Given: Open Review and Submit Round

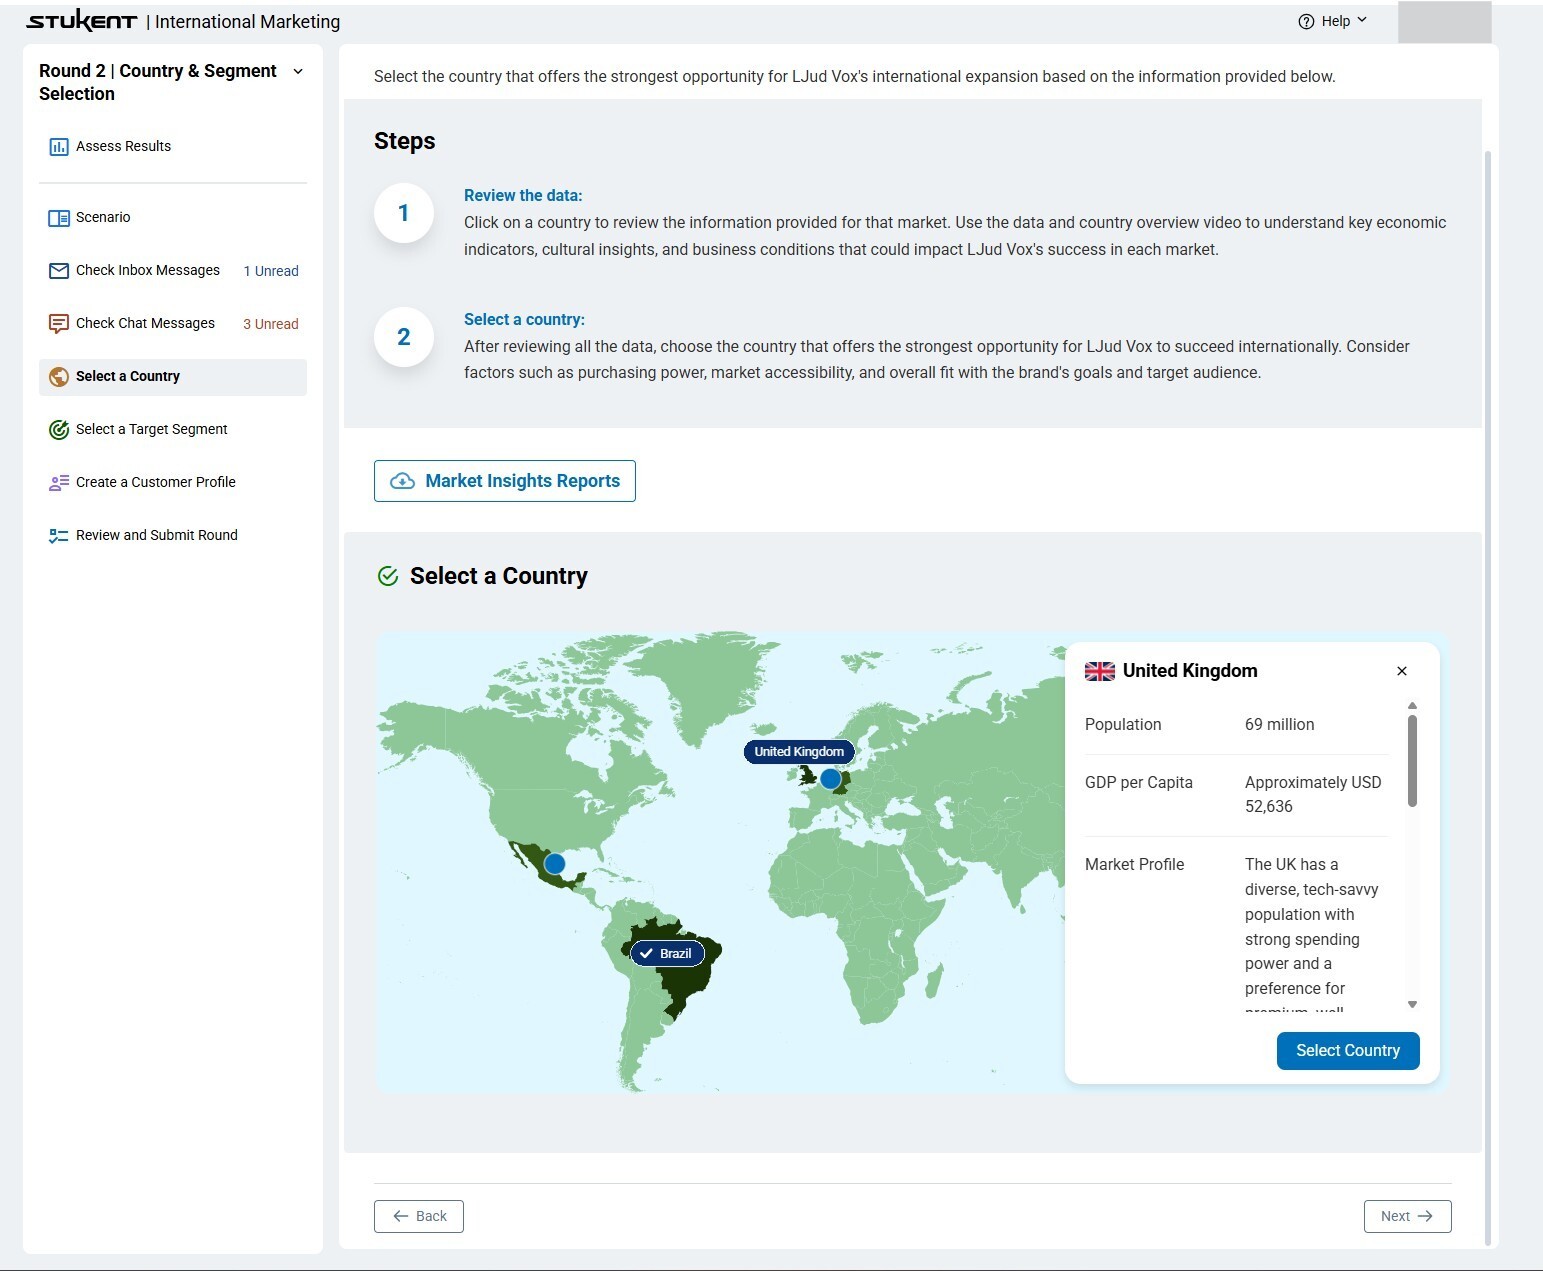Looking at the screenshot, I should [x=173, y=536].
